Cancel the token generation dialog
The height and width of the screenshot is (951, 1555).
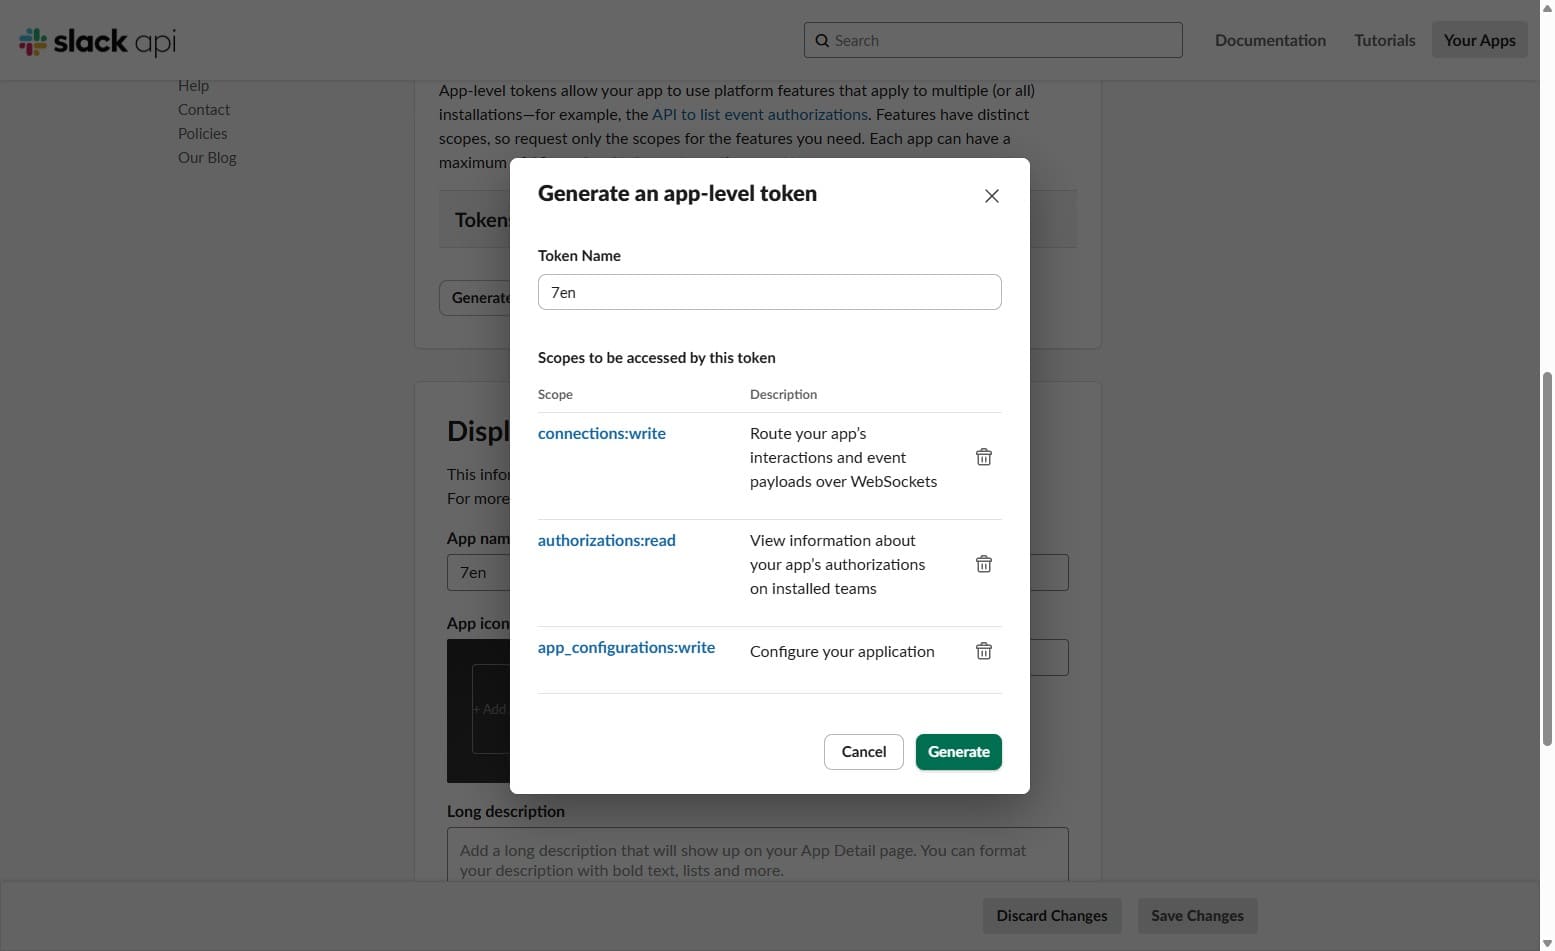[864, 752]
